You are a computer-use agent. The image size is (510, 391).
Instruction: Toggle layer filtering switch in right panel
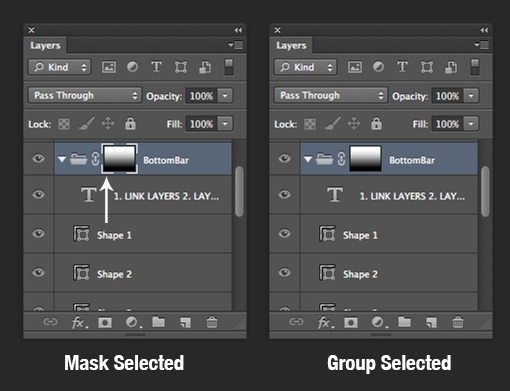point(475,67)
